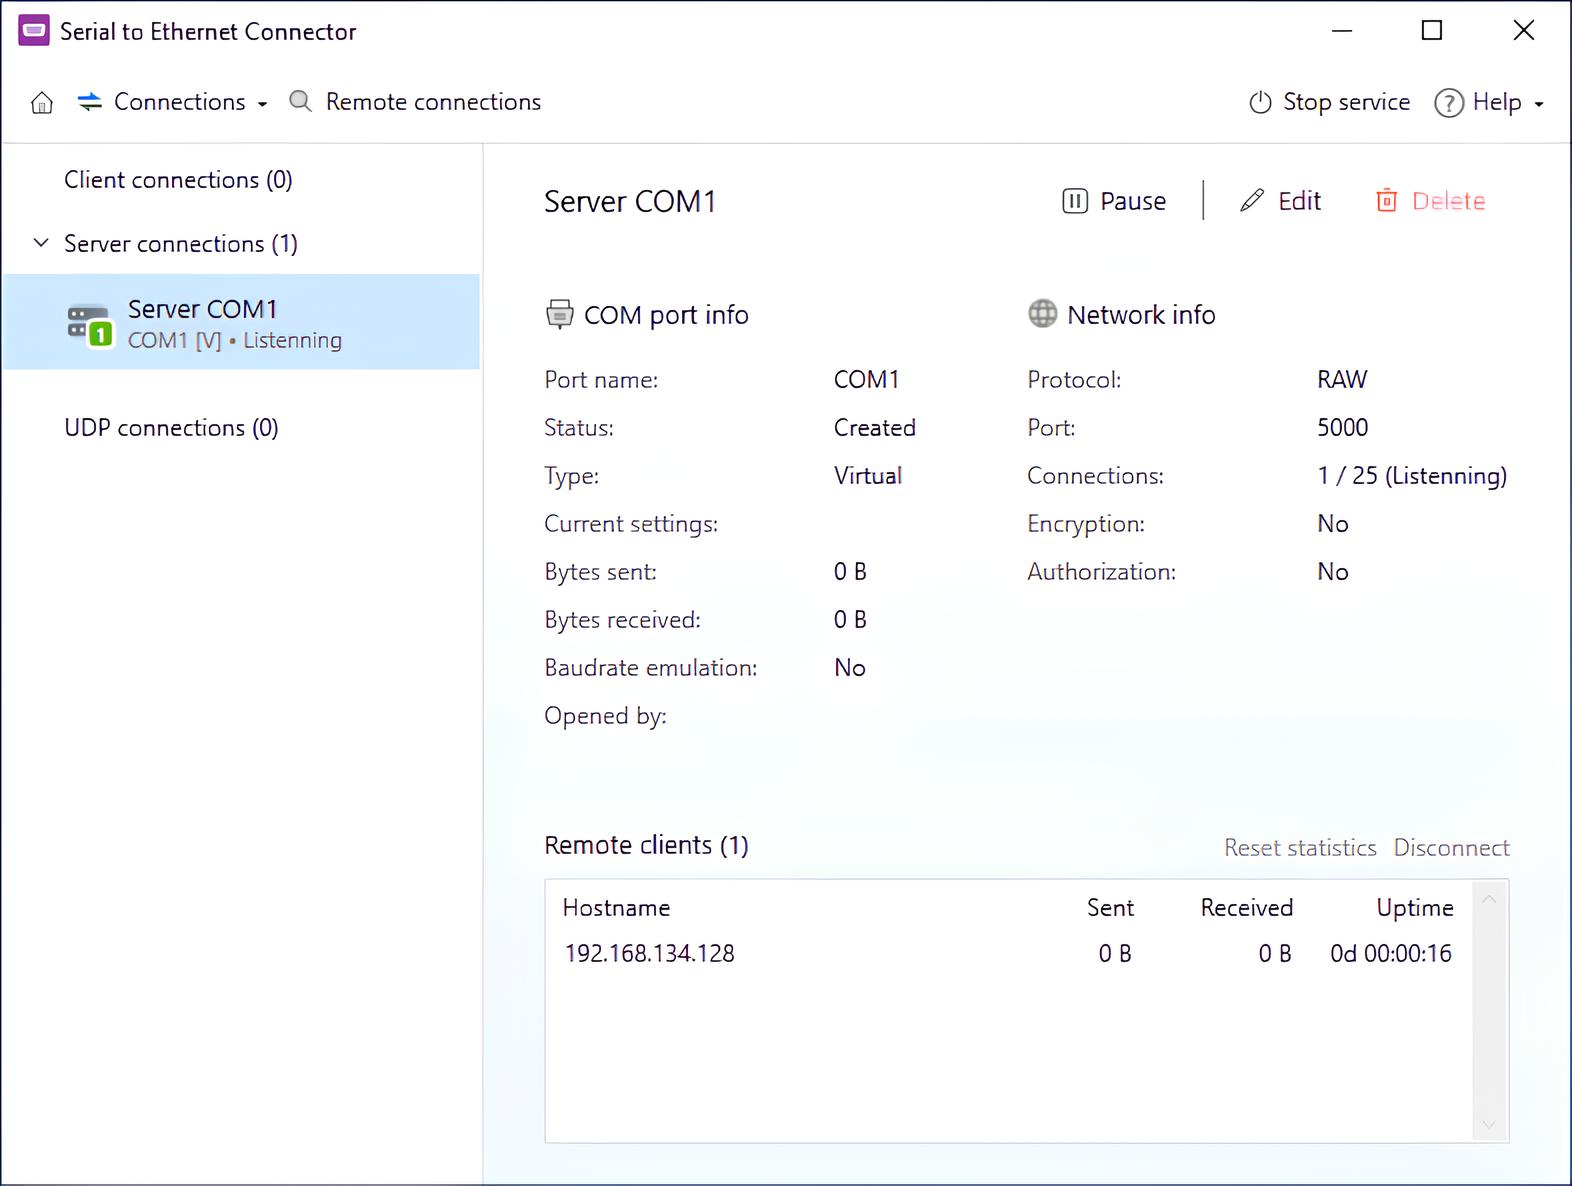1572x1186 pixels.
Task: Click Reset statistics link
Action: tap(1300, 848)
